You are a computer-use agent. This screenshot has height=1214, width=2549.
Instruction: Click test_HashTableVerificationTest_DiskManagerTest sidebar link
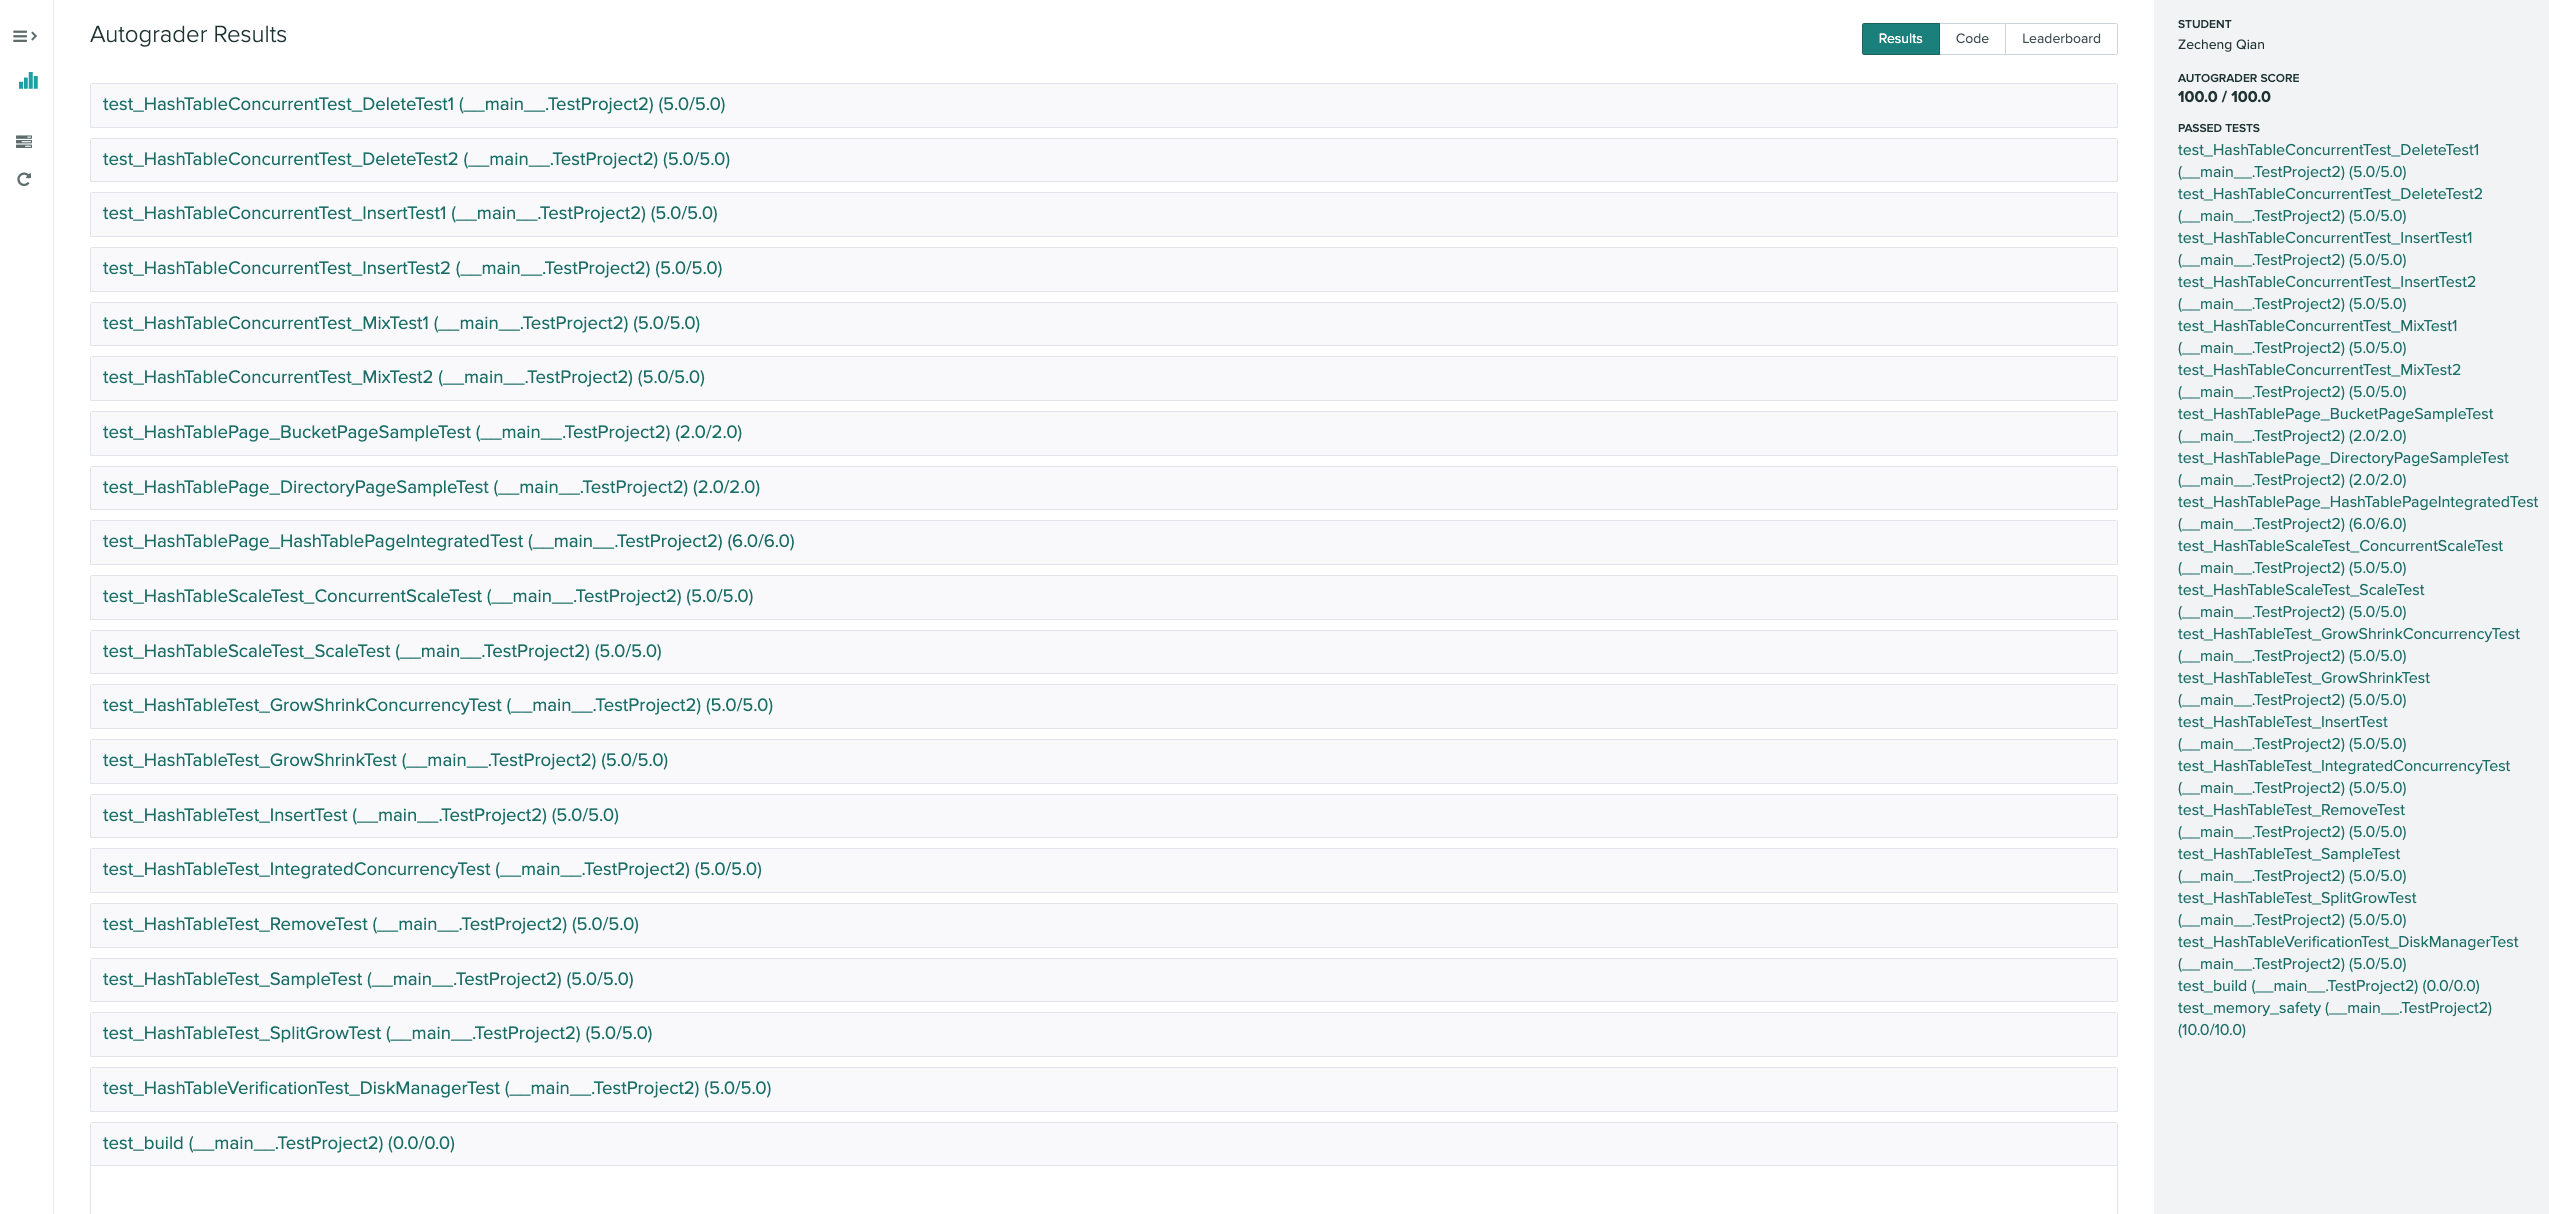click(x=2347, y=942)
